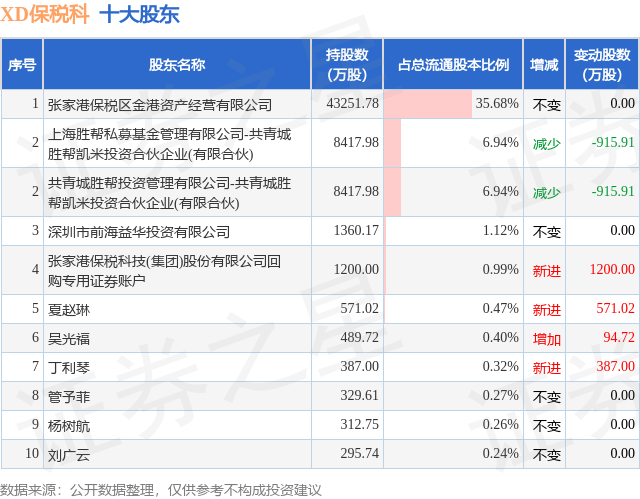Click holdings value 312.75
This screenshot has width=640, height=499.
pyautogui.click(x=360, y=424)
